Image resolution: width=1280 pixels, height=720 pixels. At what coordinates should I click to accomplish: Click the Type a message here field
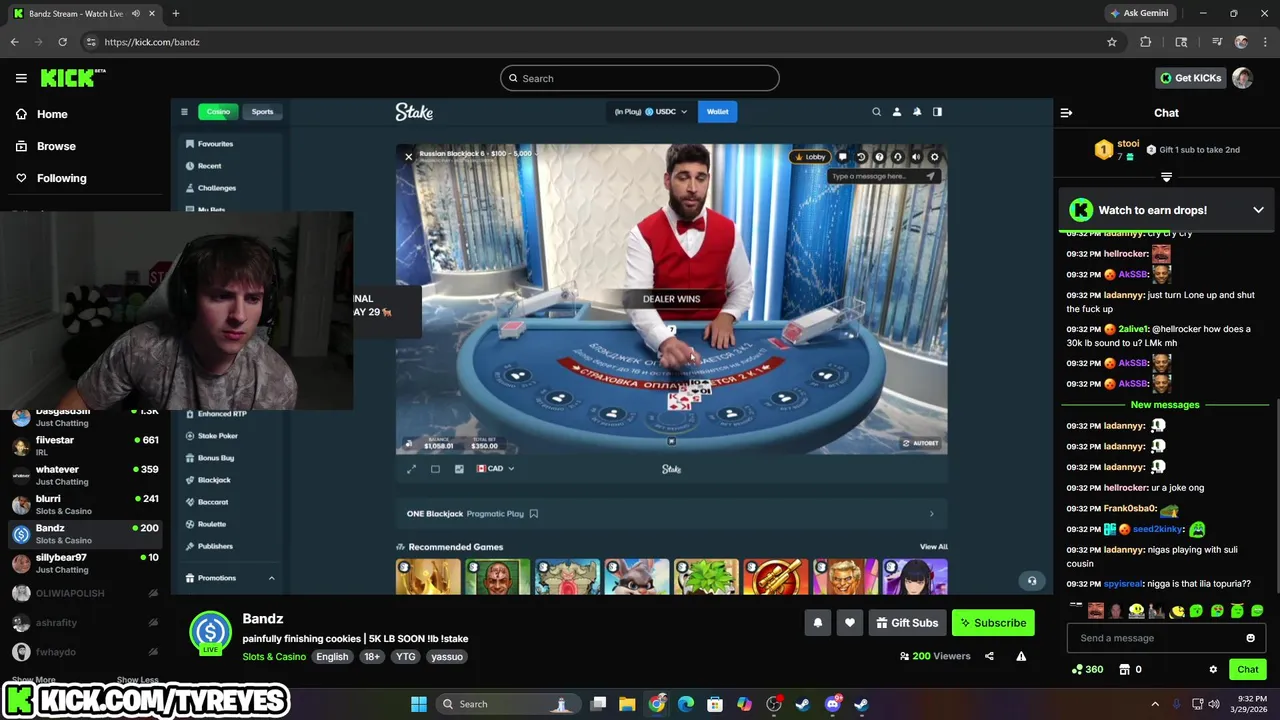(x=883, y=176)
